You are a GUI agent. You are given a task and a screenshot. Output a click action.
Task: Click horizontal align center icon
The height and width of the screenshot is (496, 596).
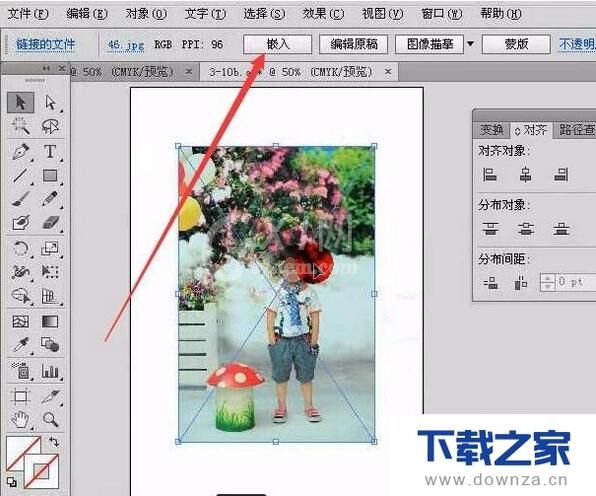point(525,175)
